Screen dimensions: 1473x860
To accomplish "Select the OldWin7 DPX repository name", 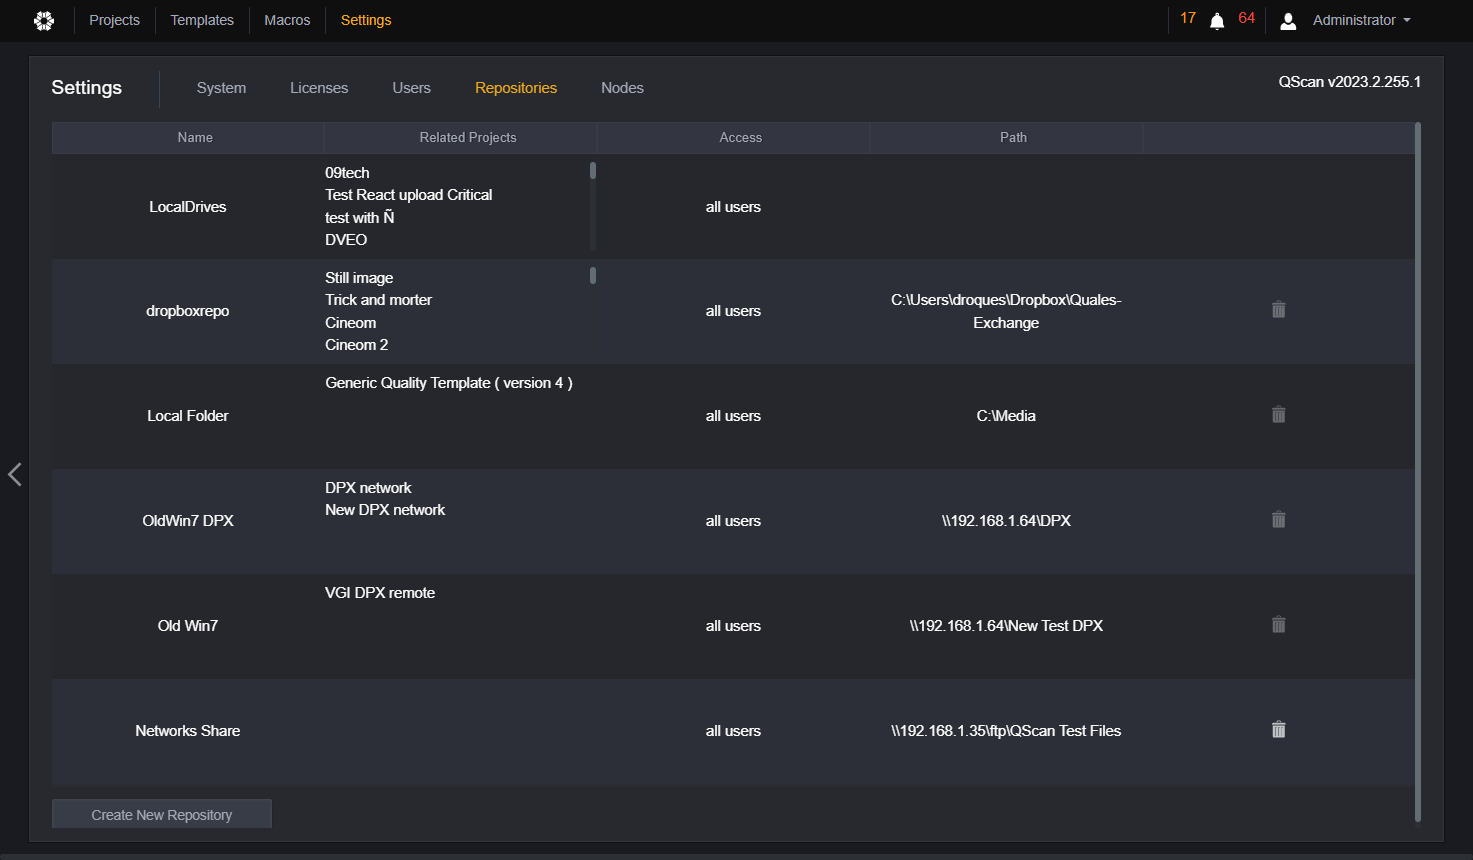I will point(188,521).
